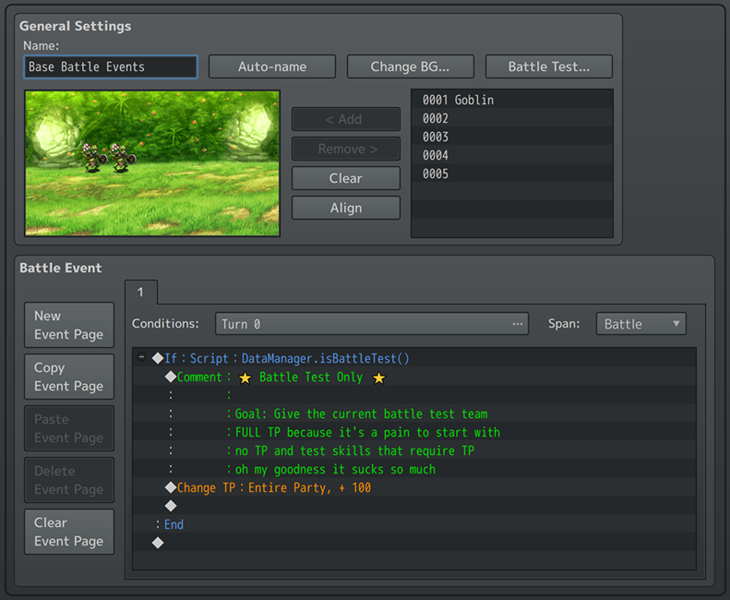This screenshot has width=730, height=600.
Task: Switch to event page tab 1
Action: click(141, 292)
